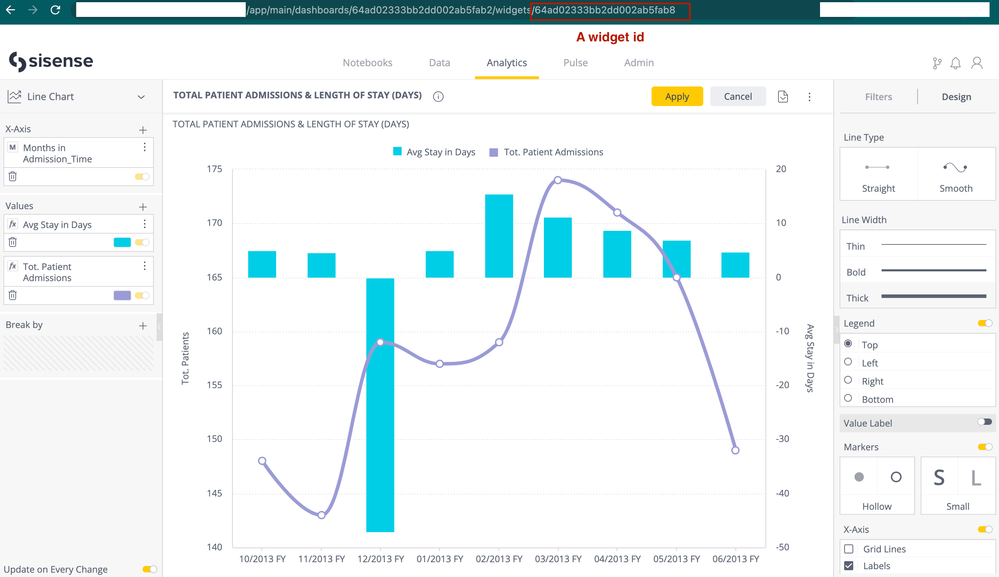Add a Break by field
Viewport: 999px width, 577px height.
pos(143,326)
